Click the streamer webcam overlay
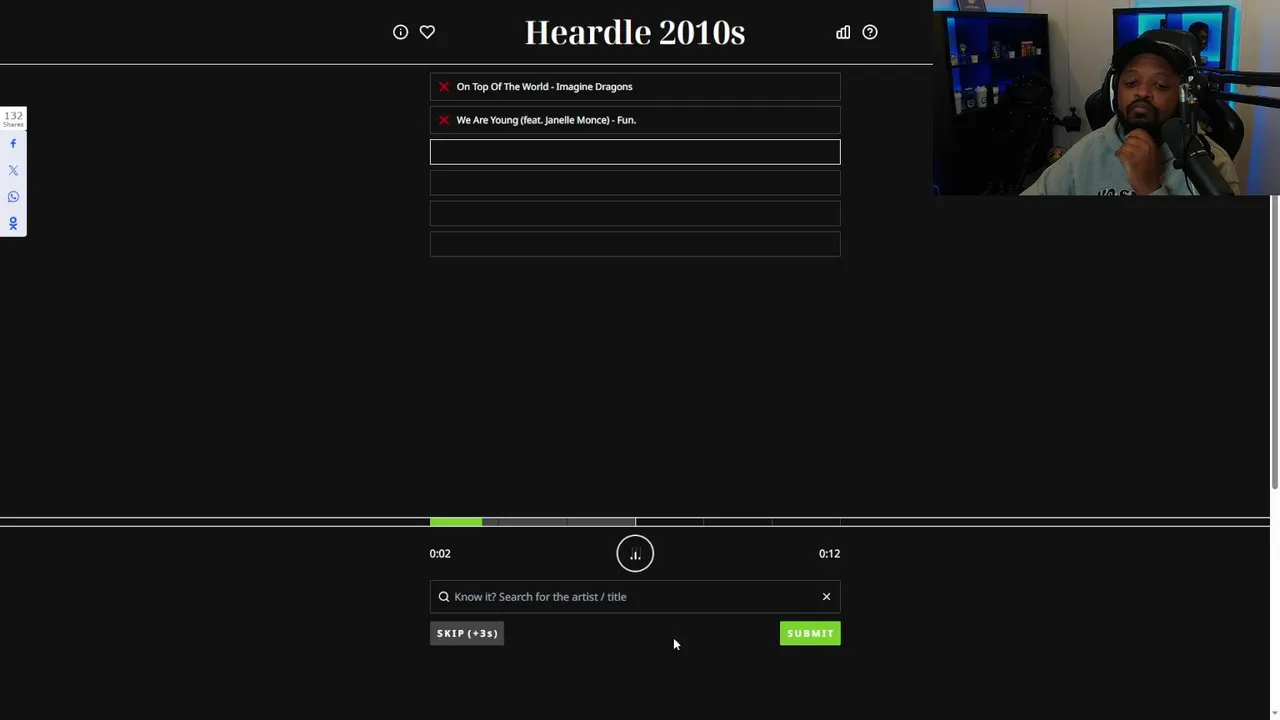Viewport: 1280px width, 720px height. click(1106, 97)
